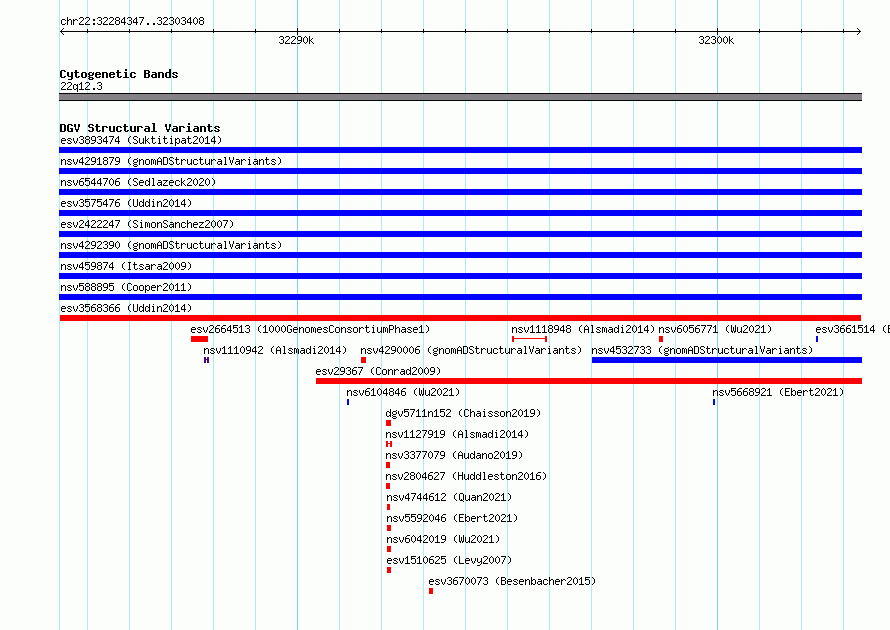Open nsv6056771 (Wu2021) label
890x630 pixels.
(715, 329)
